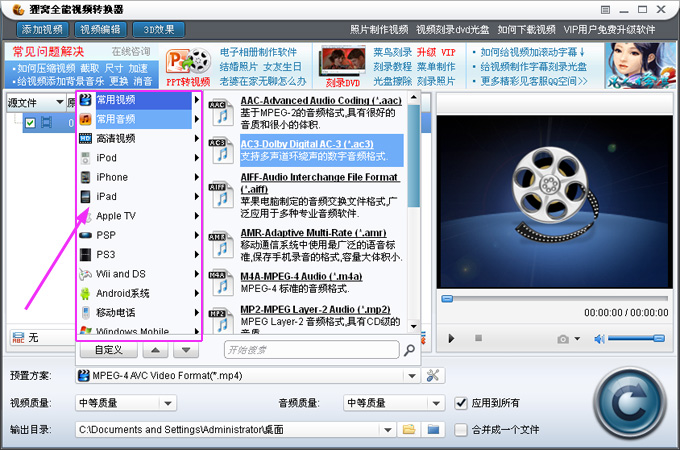Play the video preview
This screenshot has width=680, height=450.
tap(451, 338)
